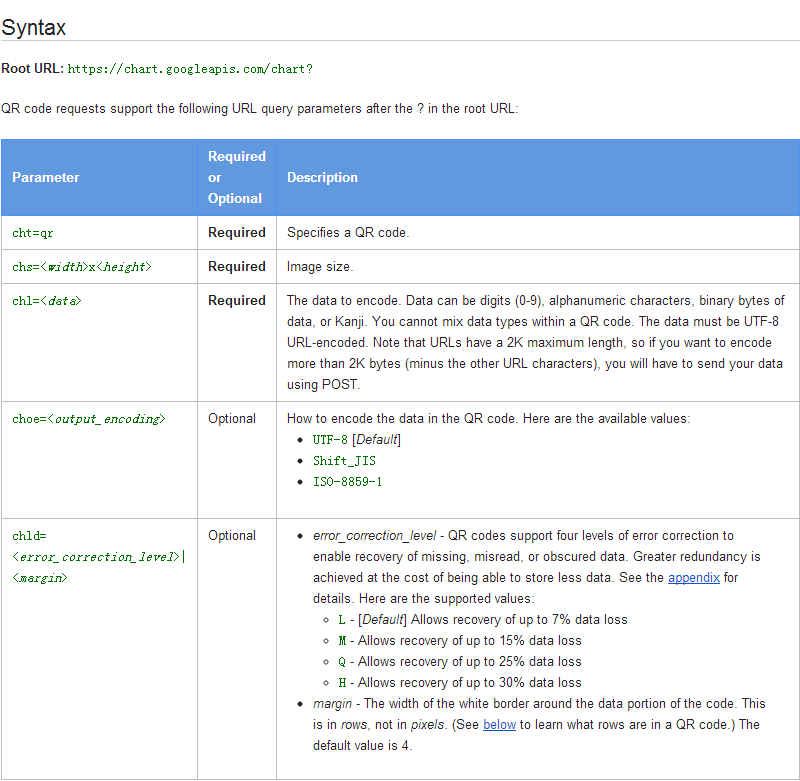The width and height of the screenshot is (800, 781).
Task: Click the ISO-8859-1 encoding value
Action: pos(347,482)
